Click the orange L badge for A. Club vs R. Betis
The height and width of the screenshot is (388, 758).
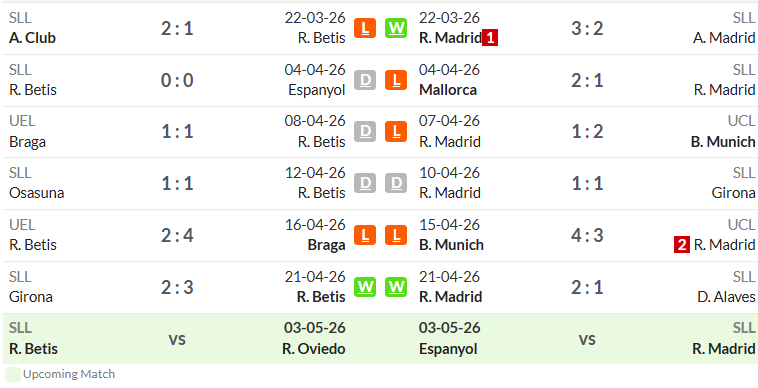click(x=365, y=28)
